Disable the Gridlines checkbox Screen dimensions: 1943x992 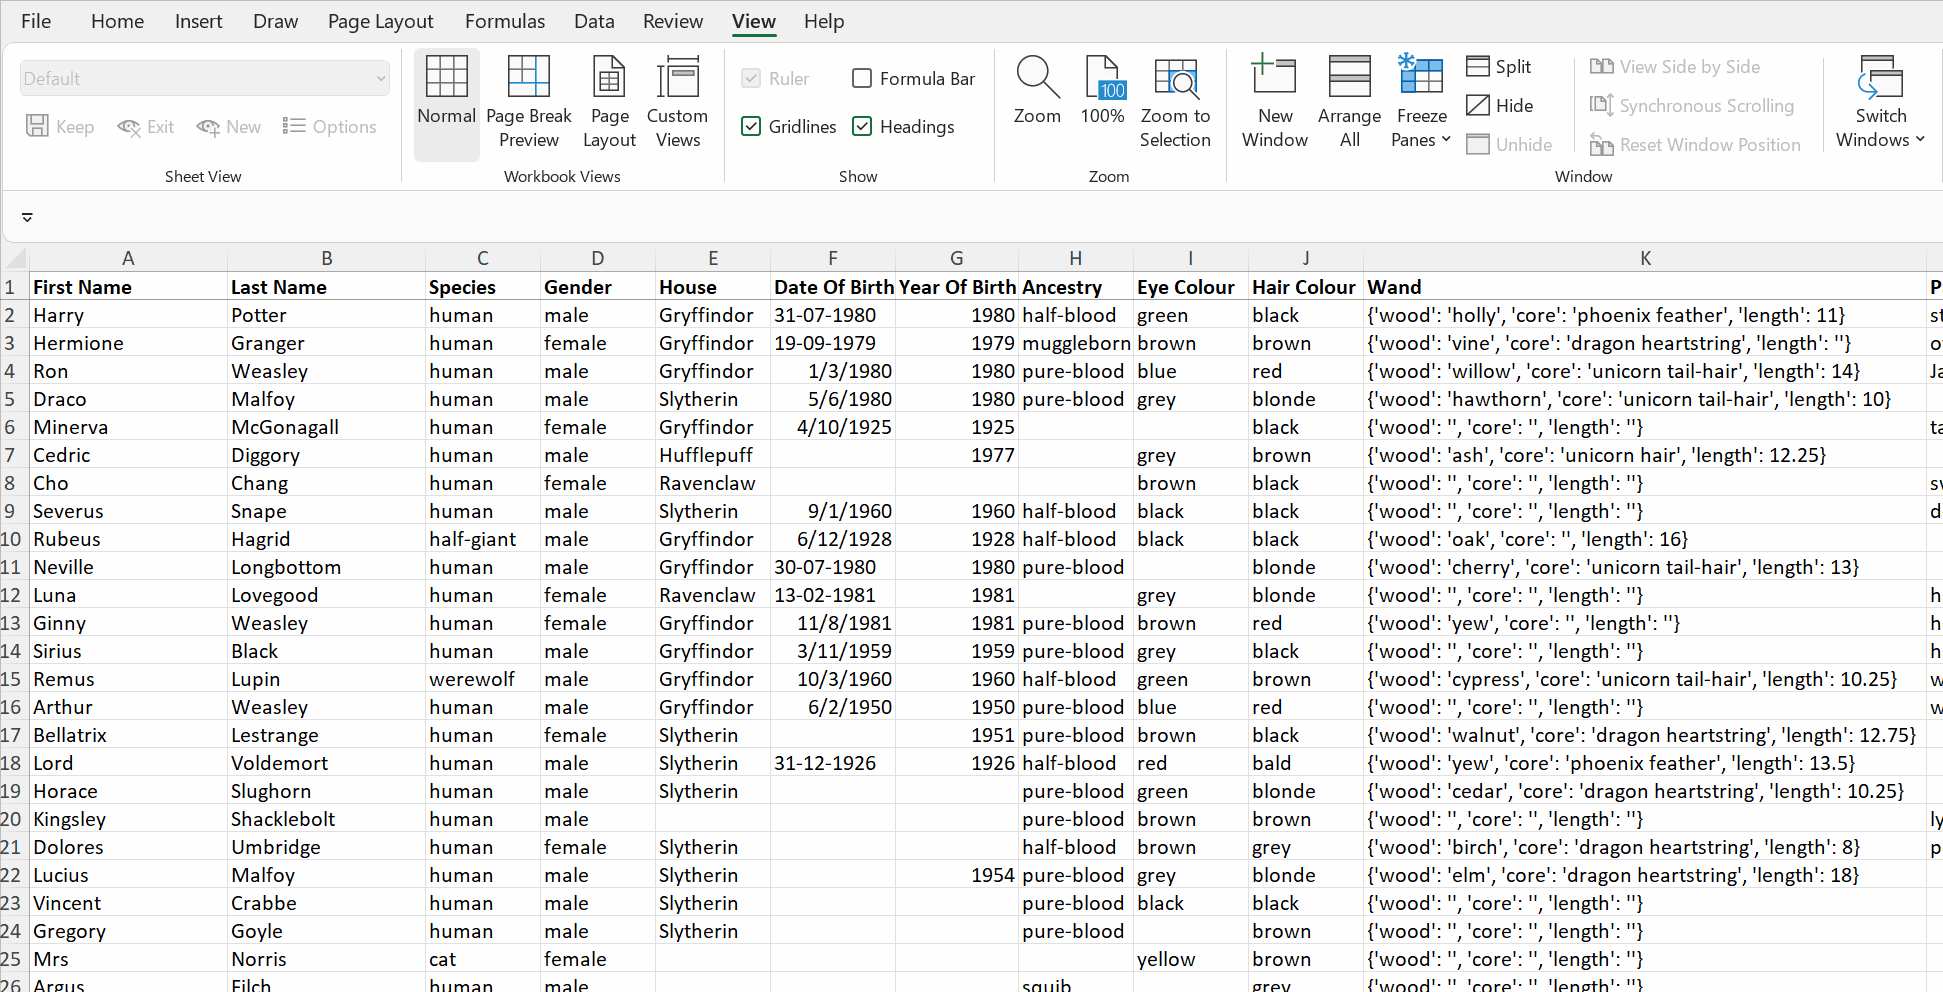pyautogui.click(x=751, y=126)
